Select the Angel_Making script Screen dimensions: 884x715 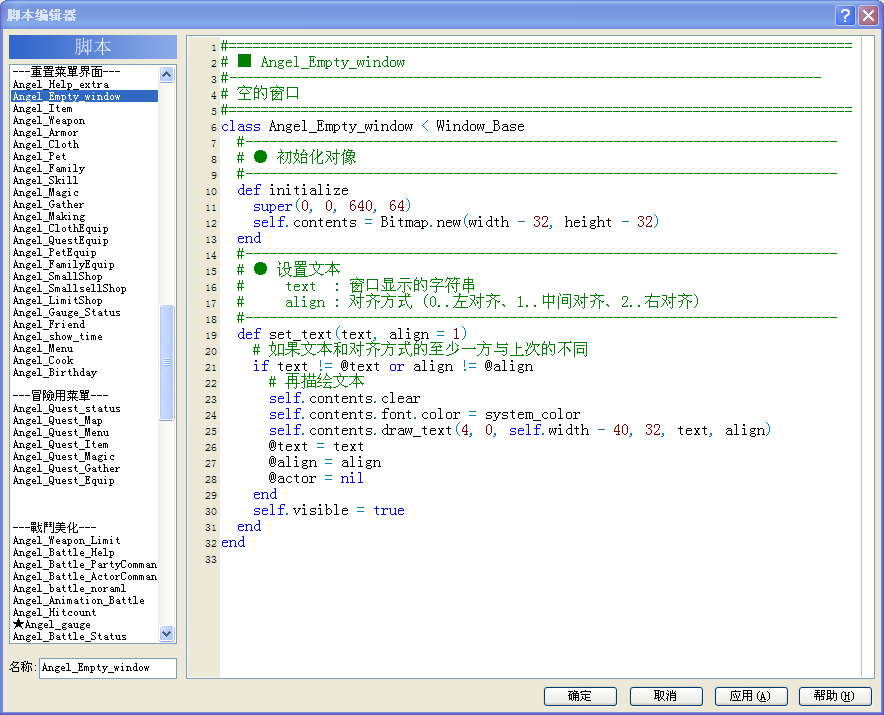pyautogui.click(x=49, y=217)
